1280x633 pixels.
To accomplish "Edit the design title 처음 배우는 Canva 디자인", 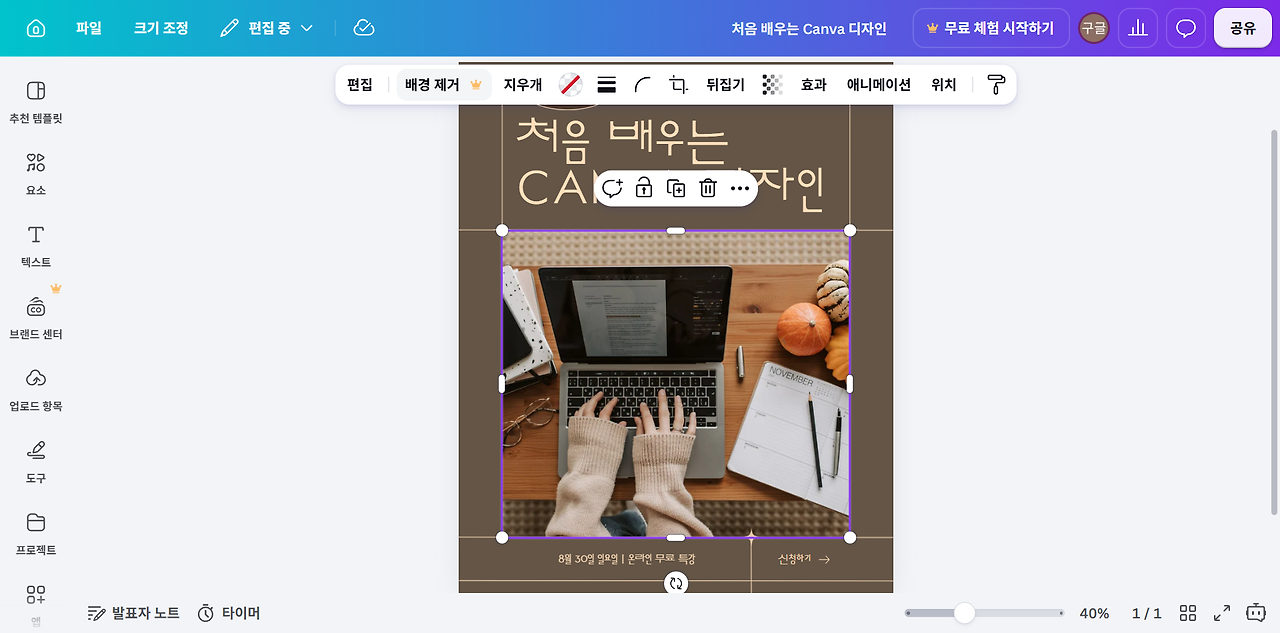I will tap(809, 28).
